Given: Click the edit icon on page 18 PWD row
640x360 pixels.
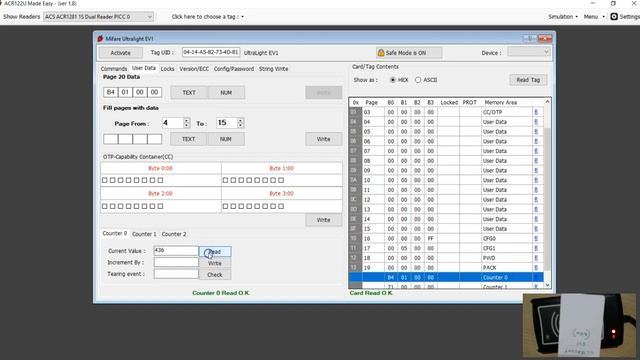Looking at the screenshot, I should coord(536,258).
